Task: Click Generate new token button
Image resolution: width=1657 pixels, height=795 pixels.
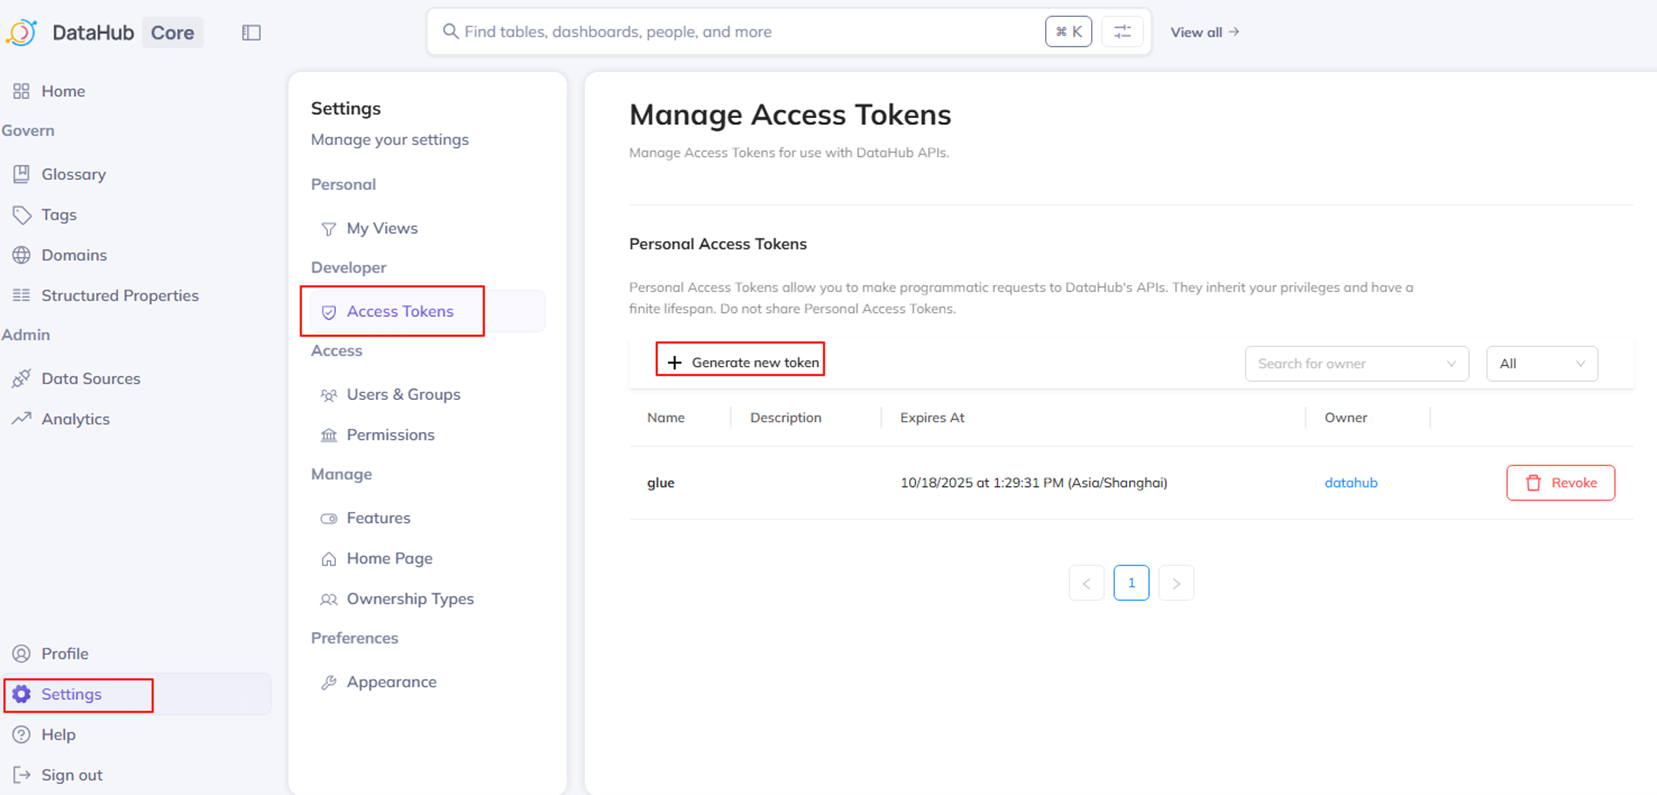Action: click(741, 362)
